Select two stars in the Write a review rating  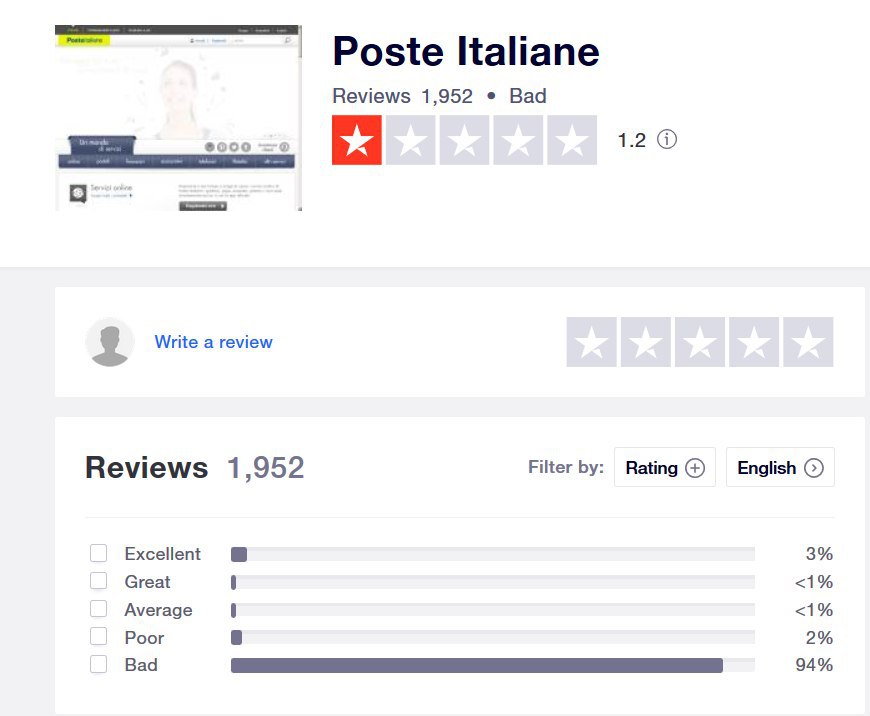[645, 342]
